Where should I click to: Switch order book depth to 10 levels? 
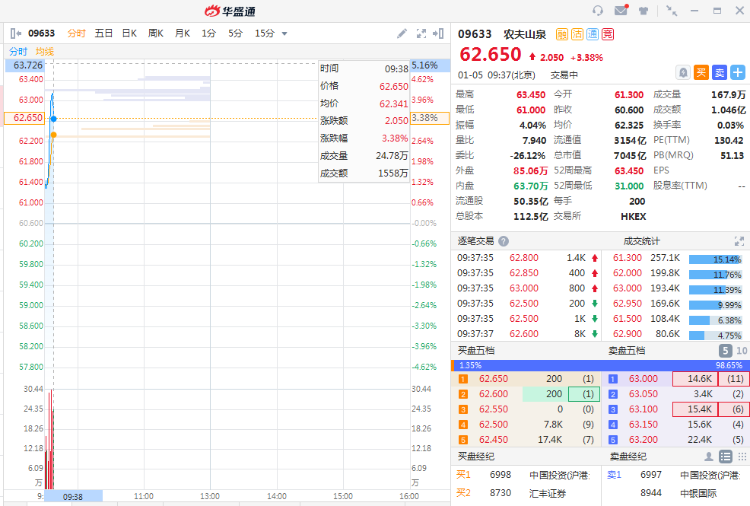pos(741,351)
